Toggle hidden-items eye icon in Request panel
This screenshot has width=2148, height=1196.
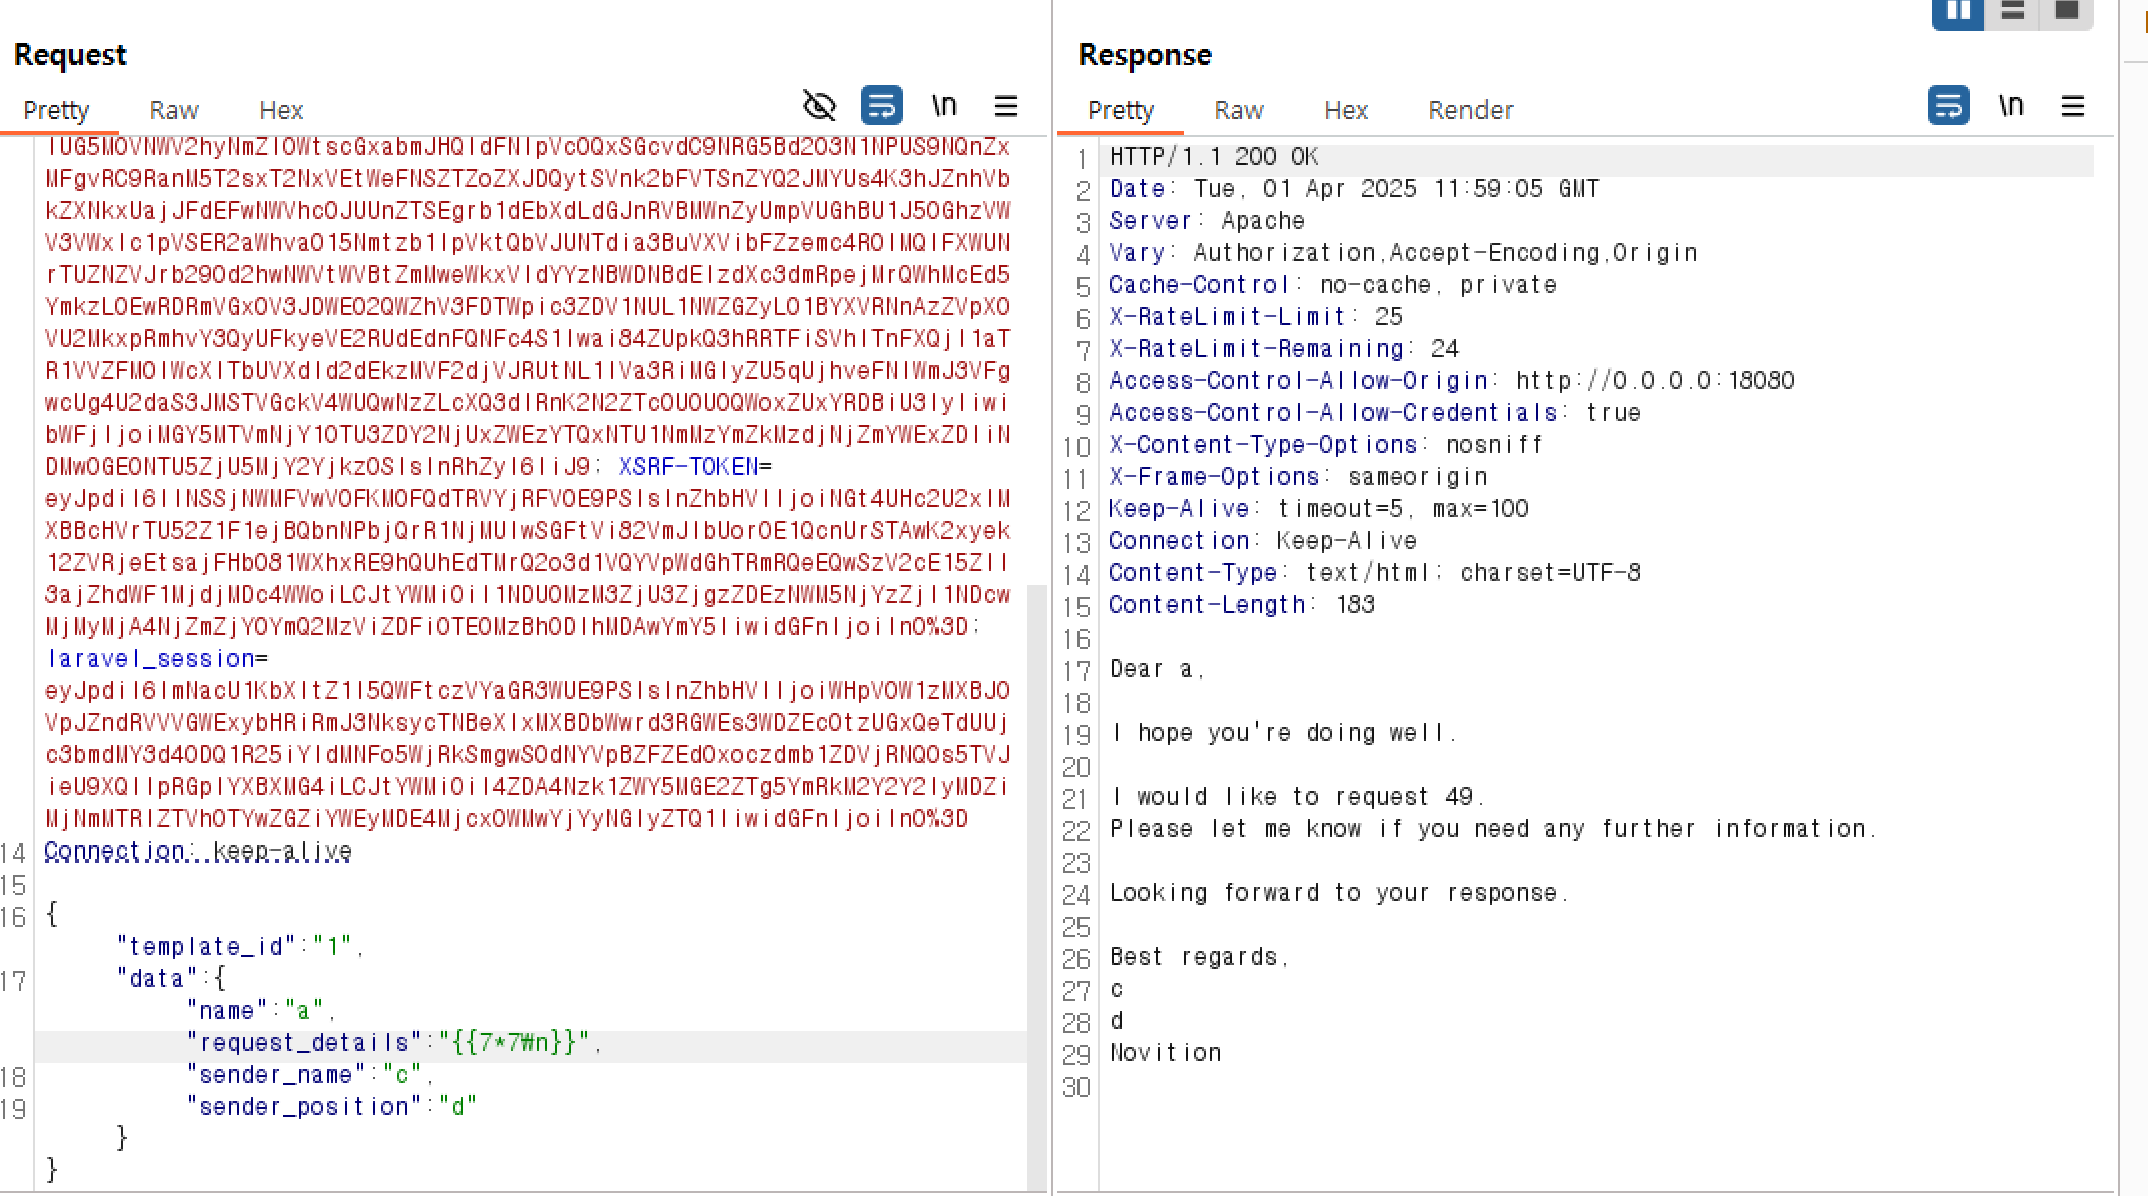coord(819,105)
